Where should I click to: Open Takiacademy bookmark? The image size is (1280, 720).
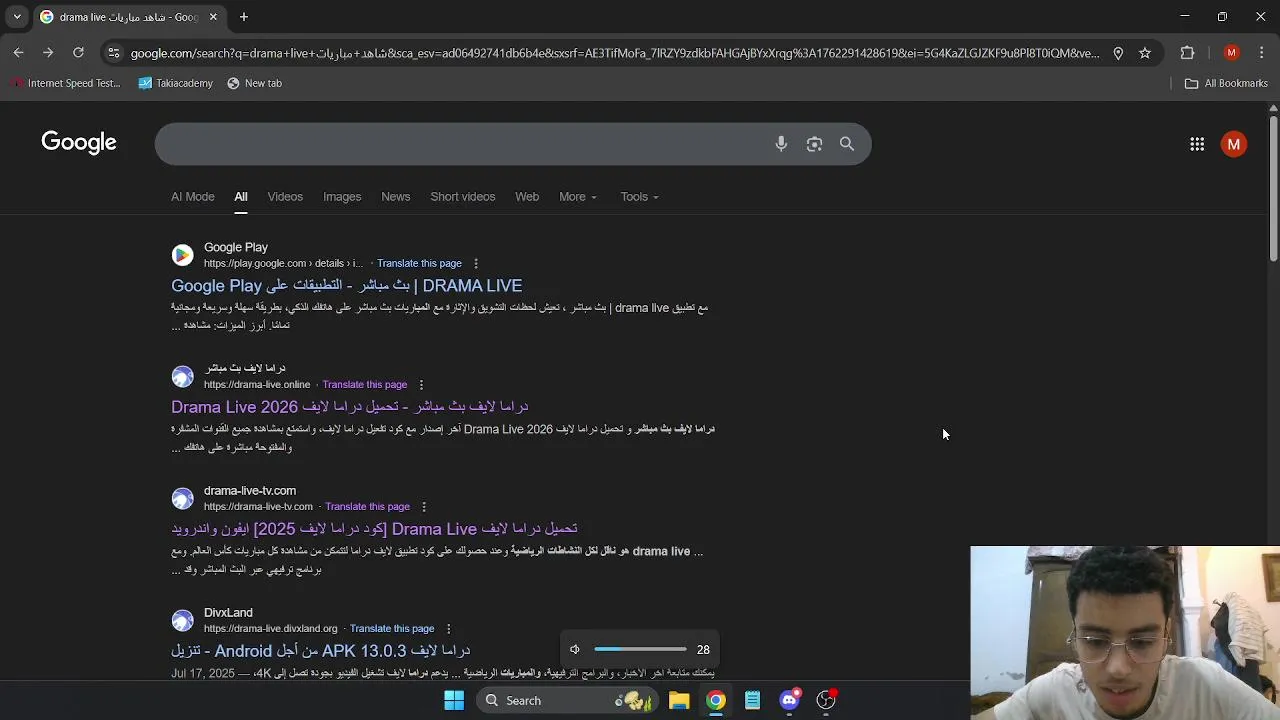click(x=176, y=84)
